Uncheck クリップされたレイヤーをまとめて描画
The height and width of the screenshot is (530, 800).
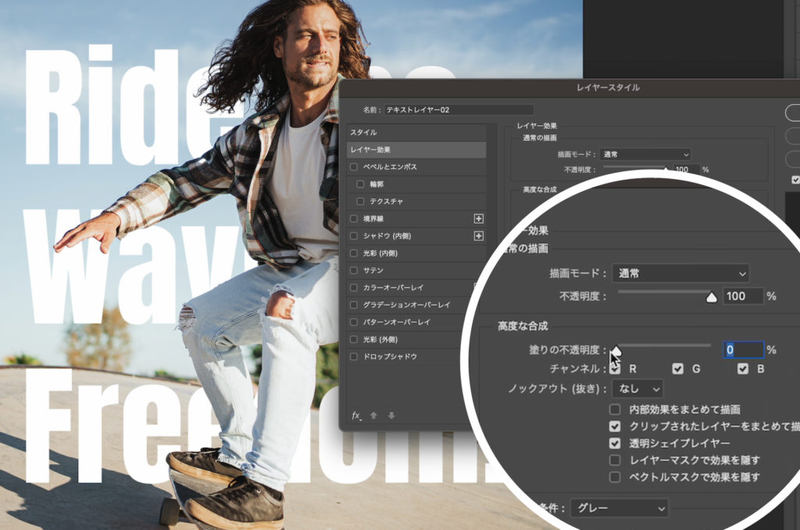coord(615,426)
